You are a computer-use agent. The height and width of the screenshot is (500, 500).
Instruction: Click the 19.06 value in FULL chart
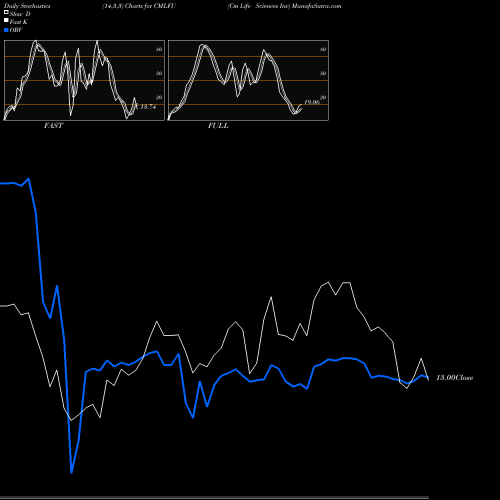pos(312,102)
